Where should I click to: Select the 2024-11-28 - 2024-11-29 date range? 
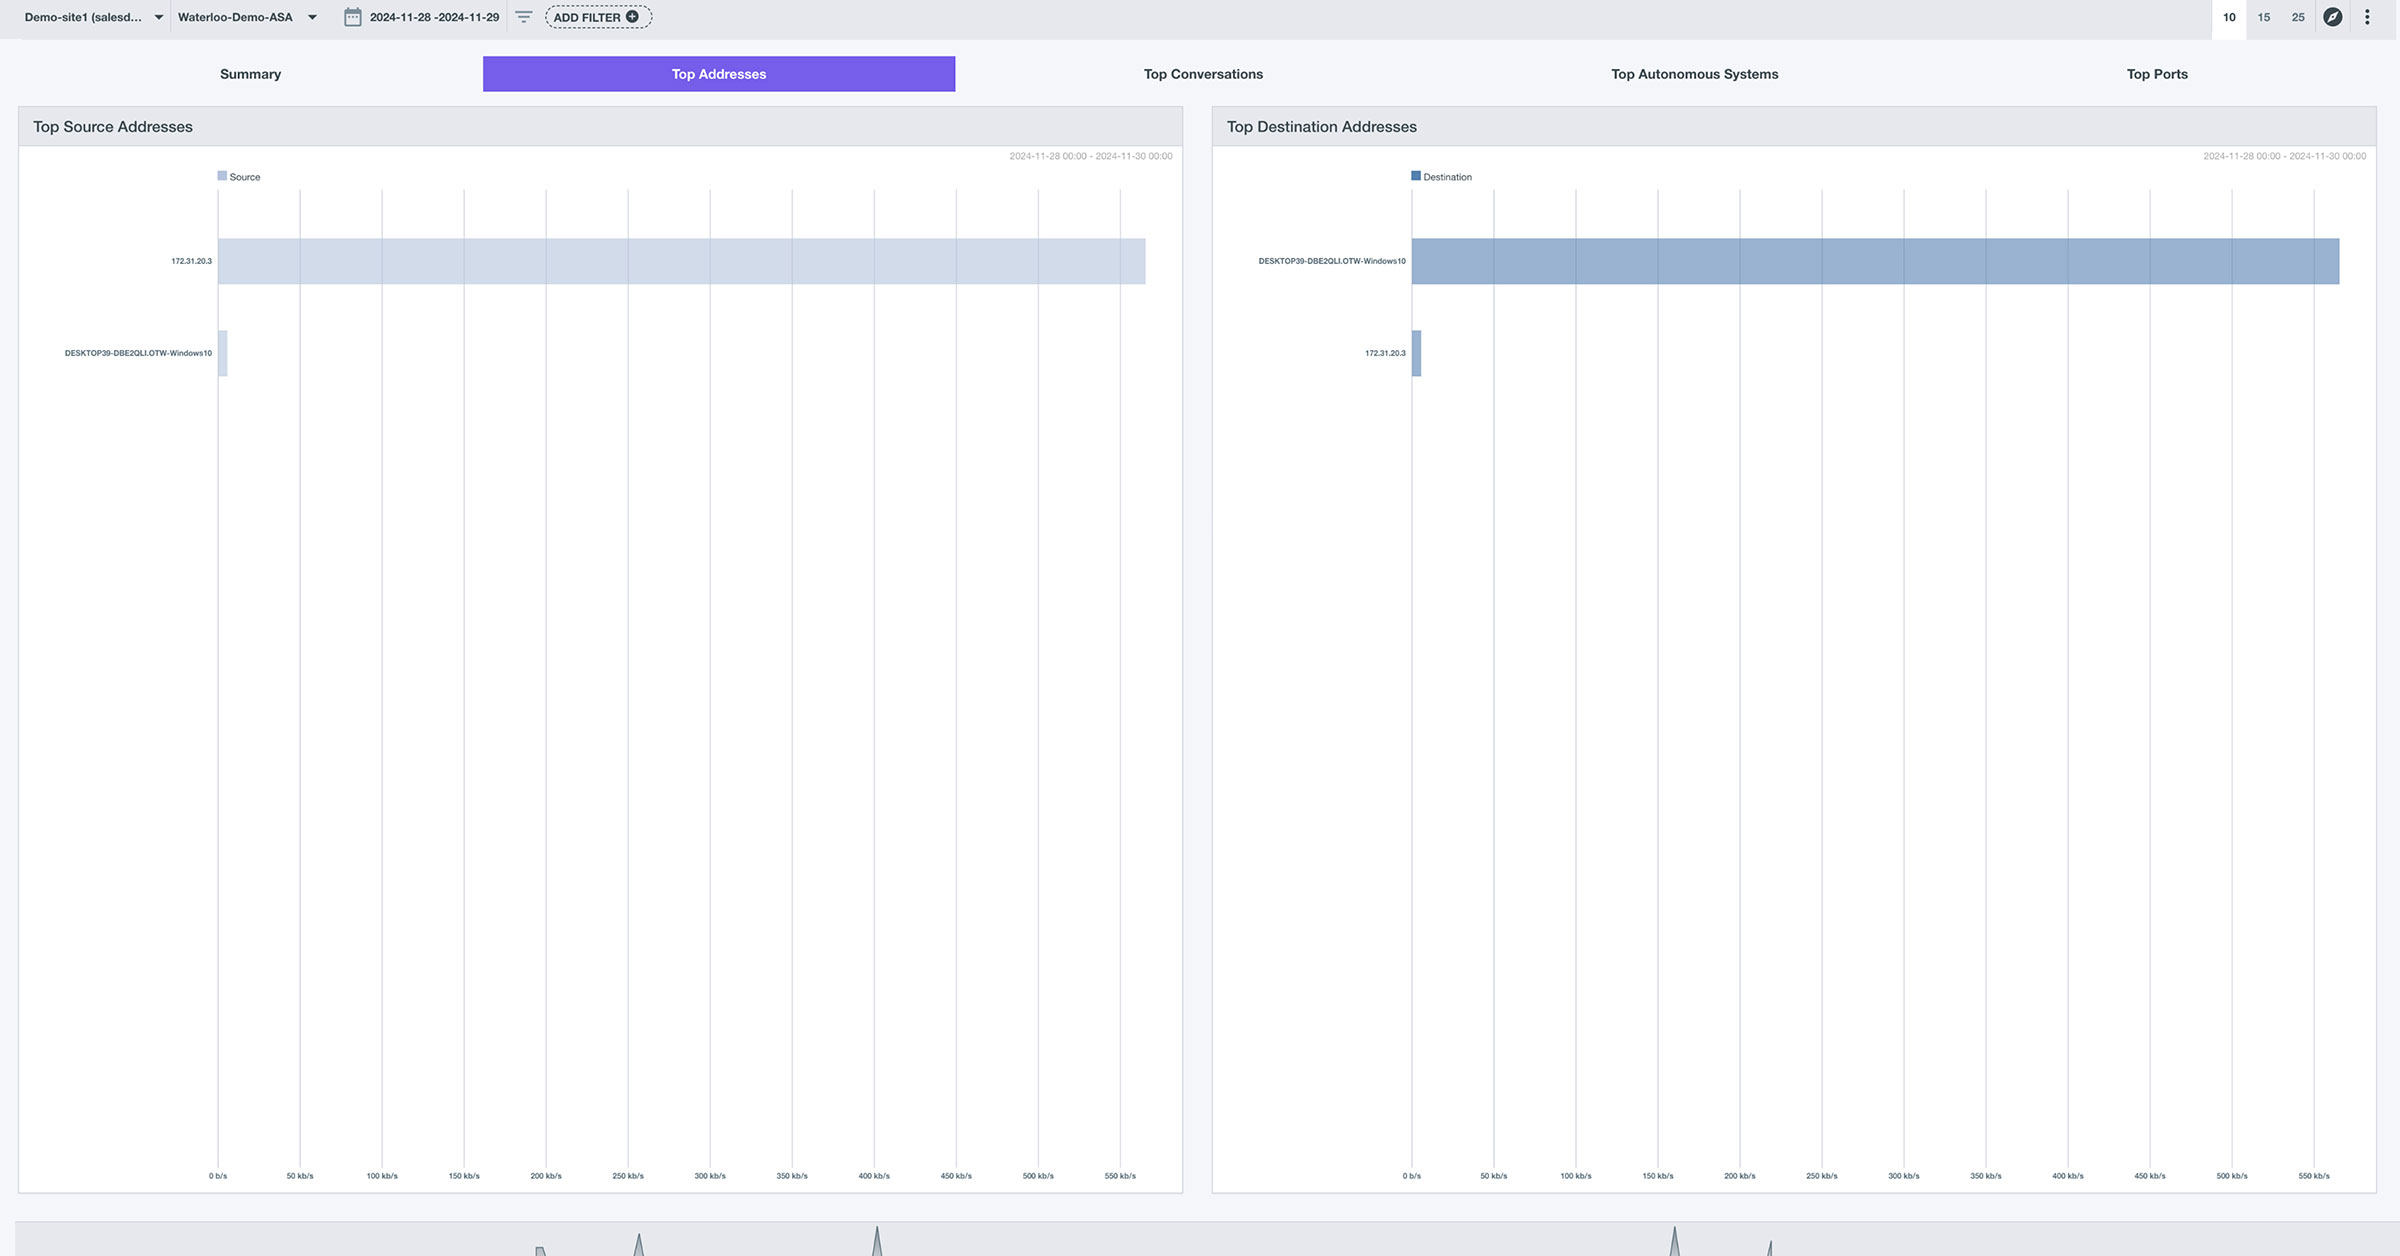(x=434, y=17)
